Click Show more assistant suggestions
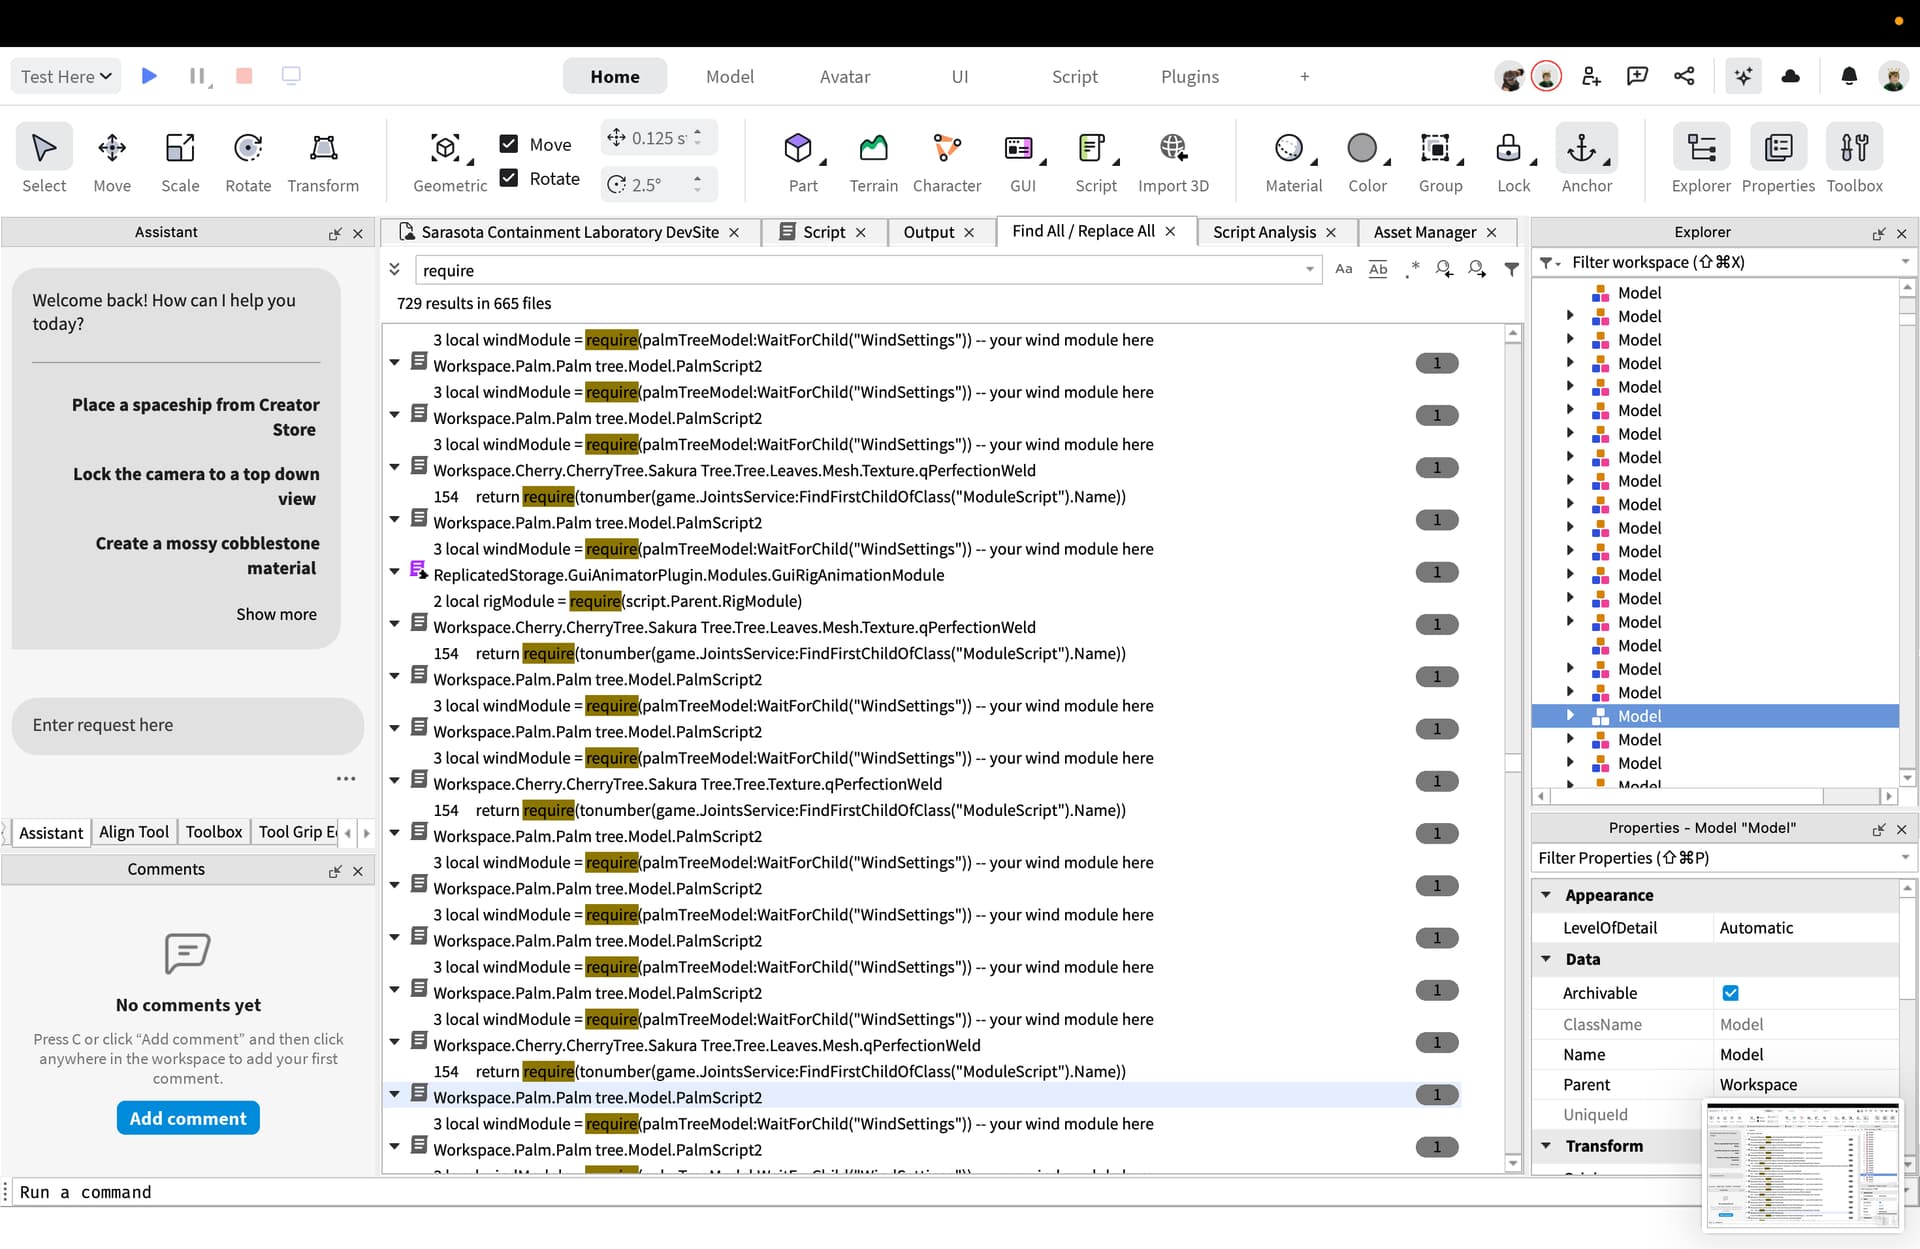Screen dimensions: 1920x1249 (x=277, y=614)
